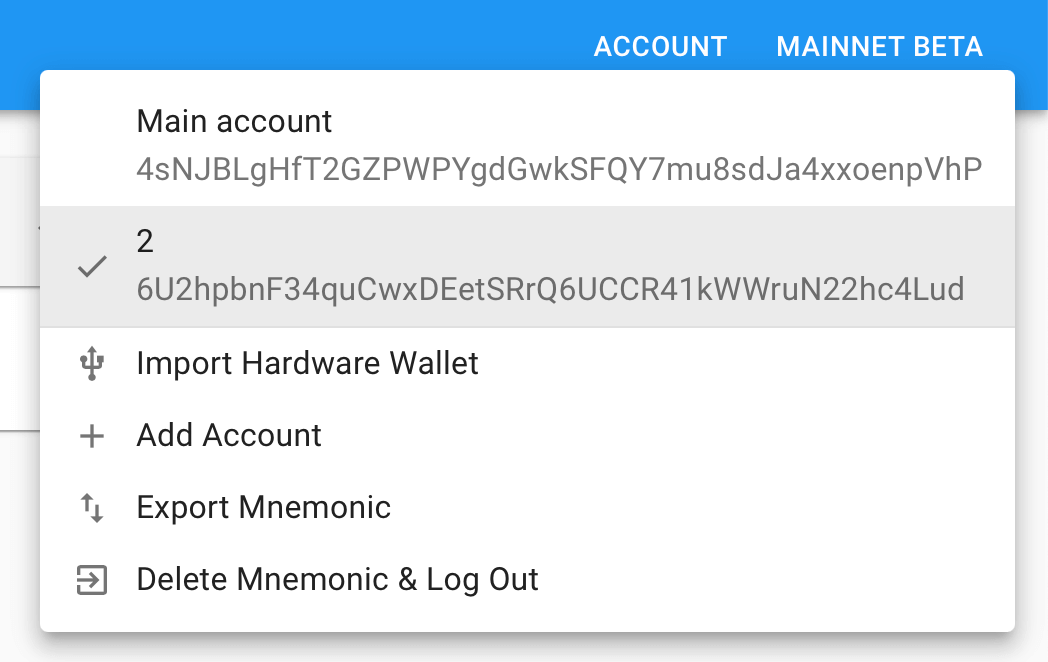Image resolution: width=1048 pixels, height=662 pixels.
Task: Click the highlighted grey row of the selected account
Action: click(527, 266)
